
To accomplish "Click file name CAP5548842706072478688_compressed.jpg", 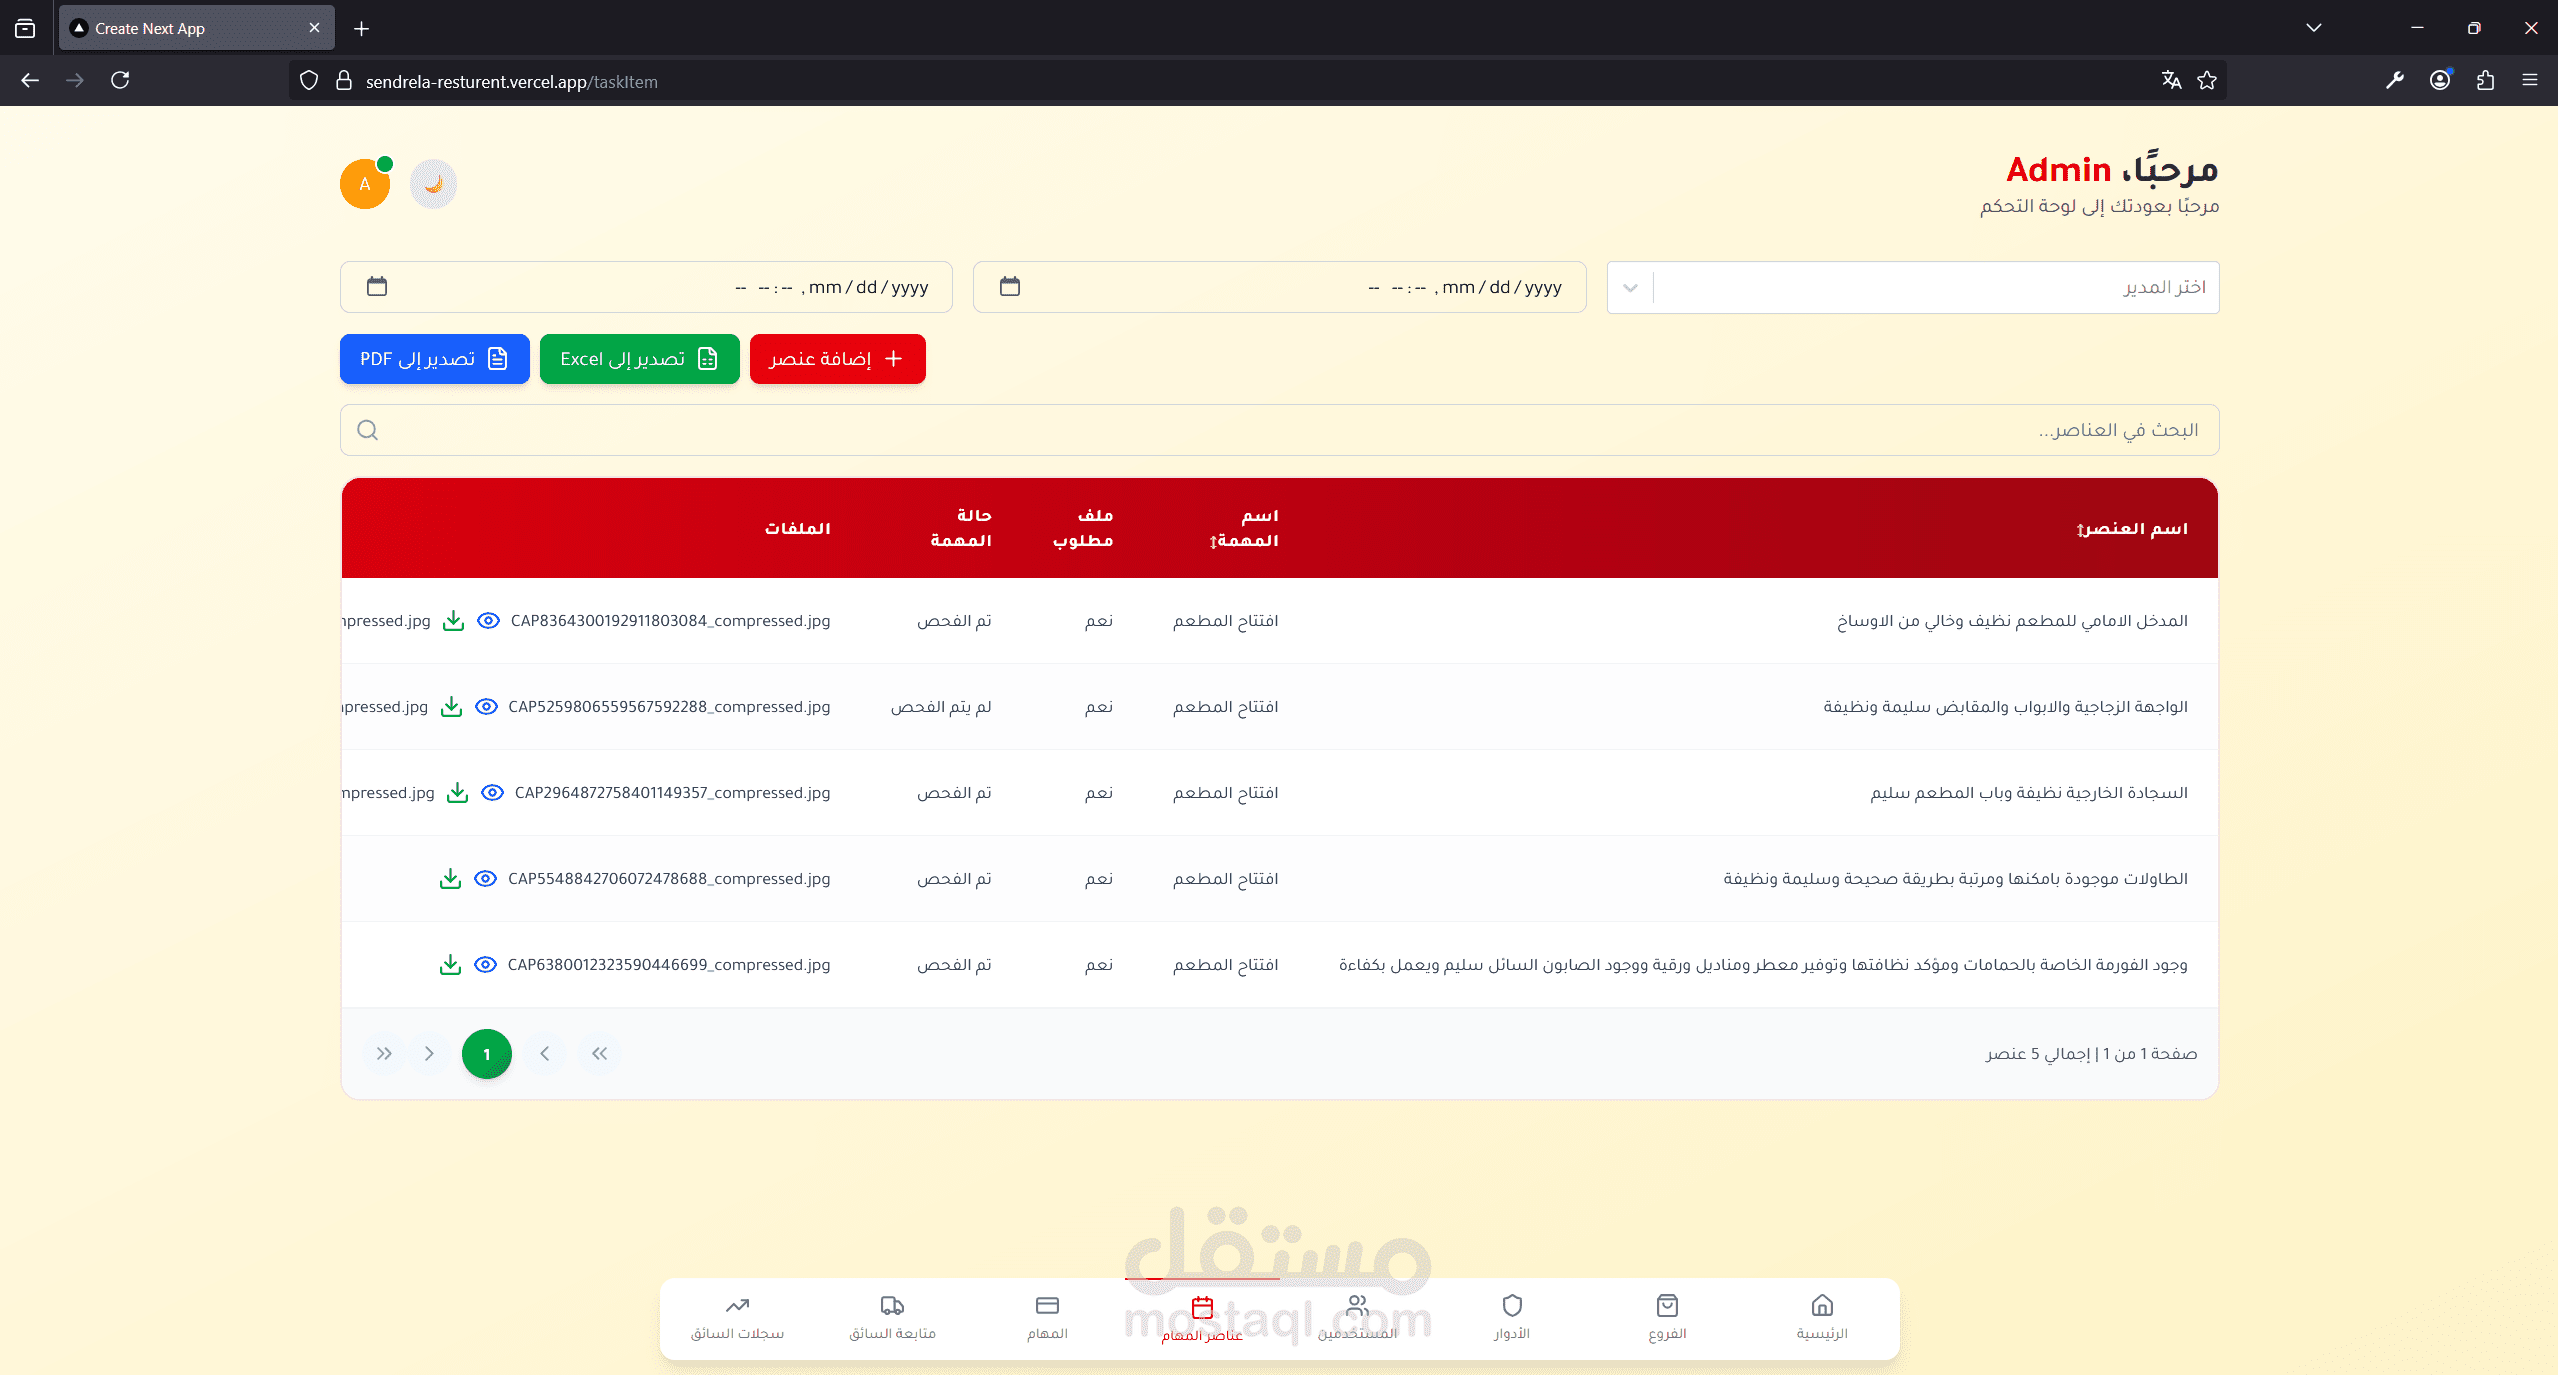I will pyautogui.click(x=669, y=879).
